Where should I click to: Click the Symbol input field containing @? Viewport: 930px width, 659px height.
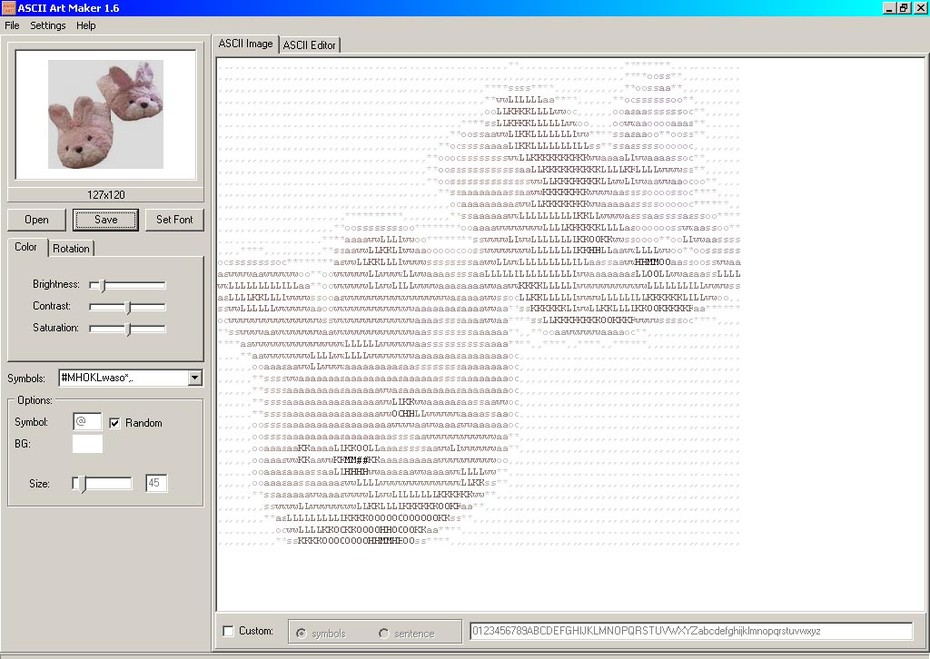(x=87, y=422)
